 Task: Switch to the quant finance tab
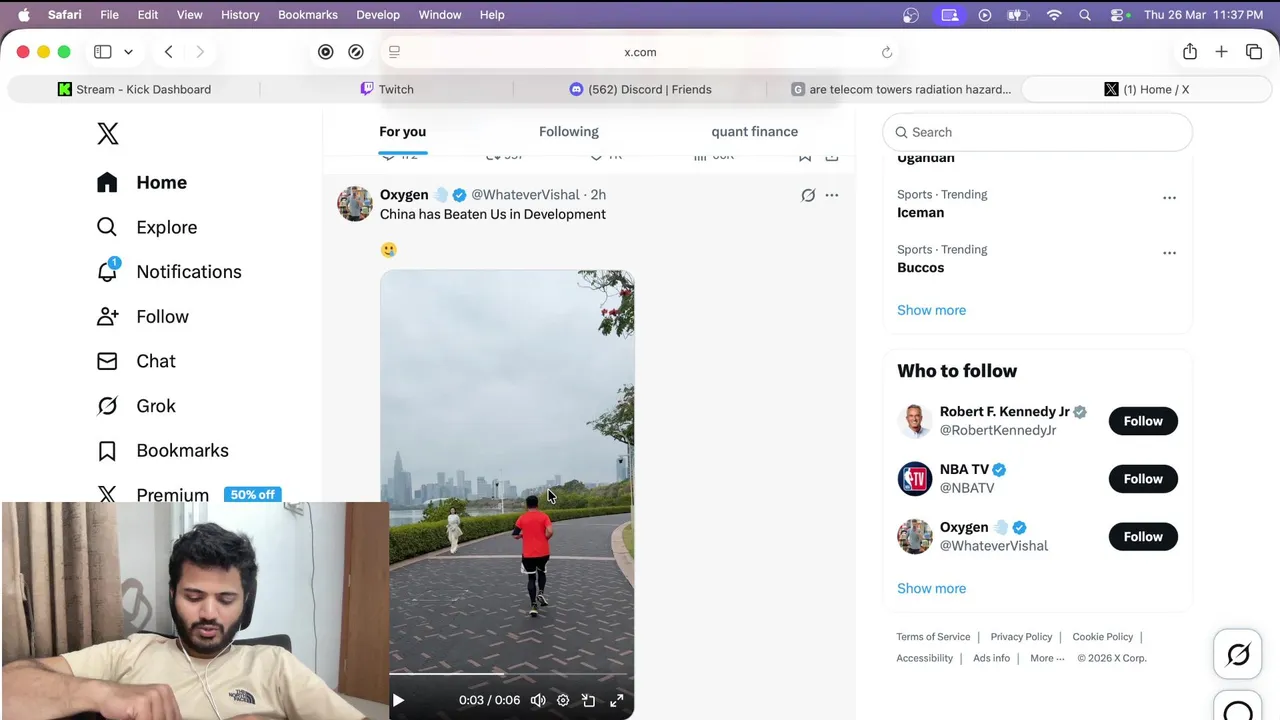(754, 132)
